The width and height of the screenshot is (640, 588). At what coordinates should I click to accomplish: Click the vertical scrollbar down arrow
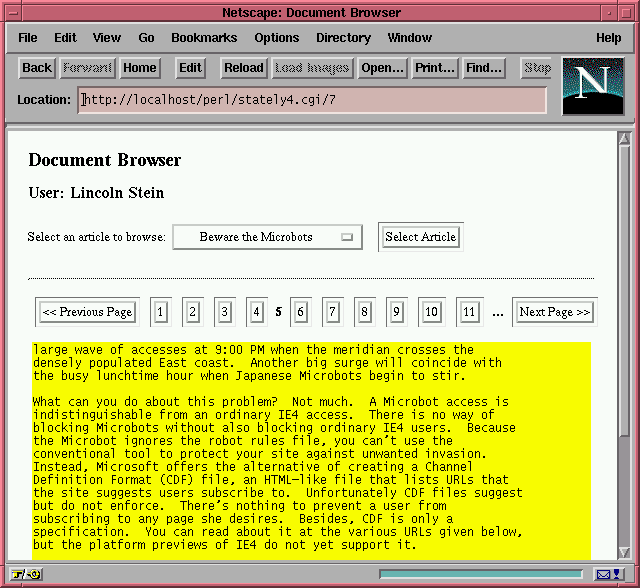(x=624, y=553)
